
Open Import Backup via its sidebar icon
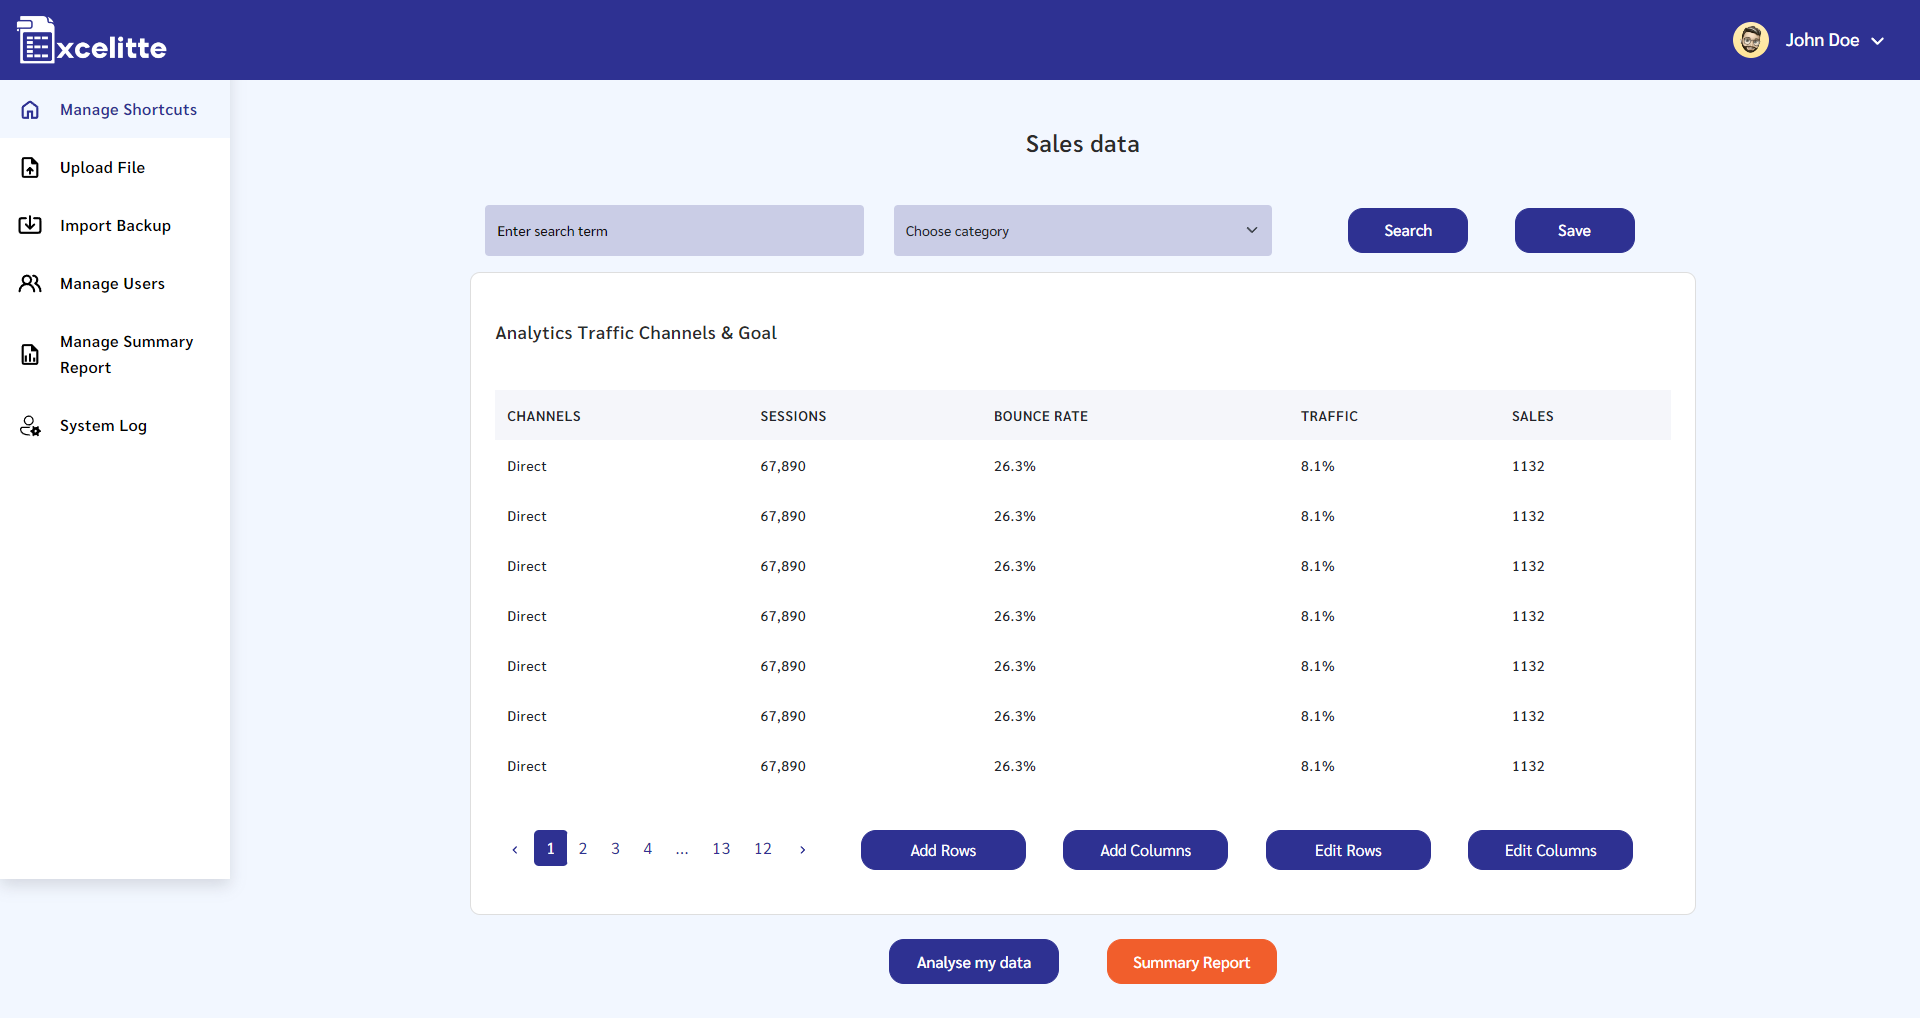30,225
